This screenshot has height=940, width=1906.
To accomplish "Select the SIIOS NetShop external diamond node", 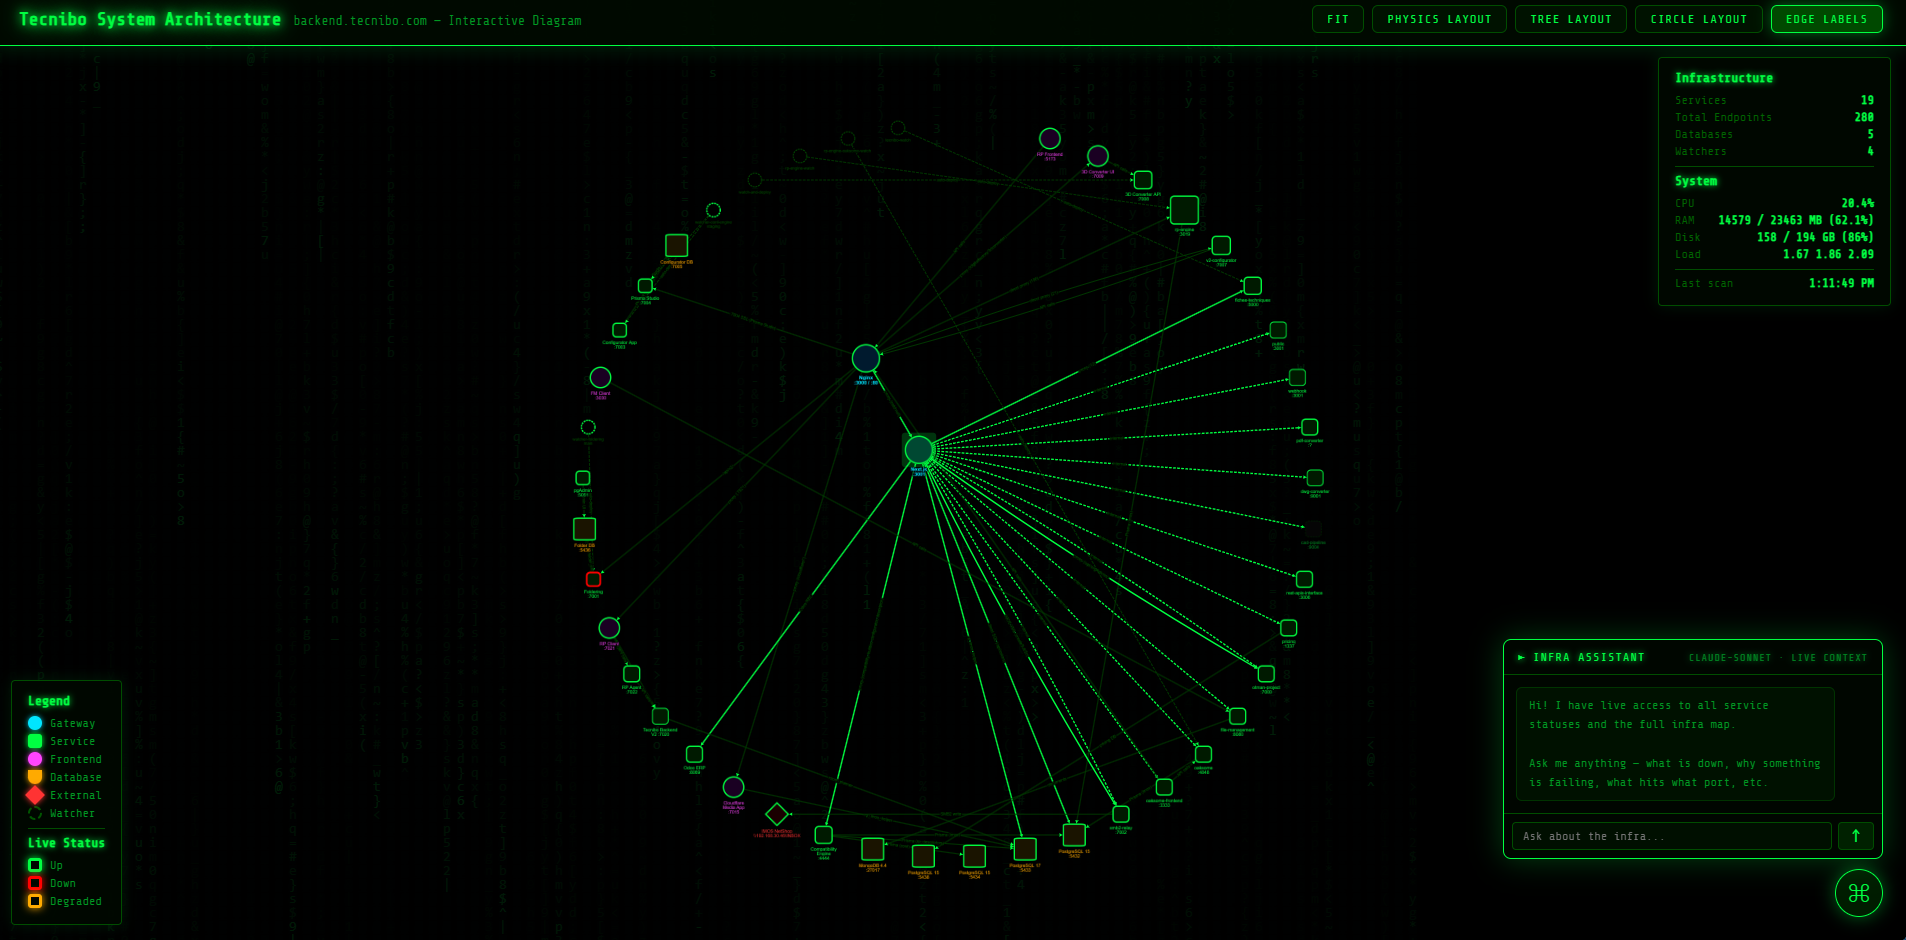I will pyautogui.click(x=777, y=814).
